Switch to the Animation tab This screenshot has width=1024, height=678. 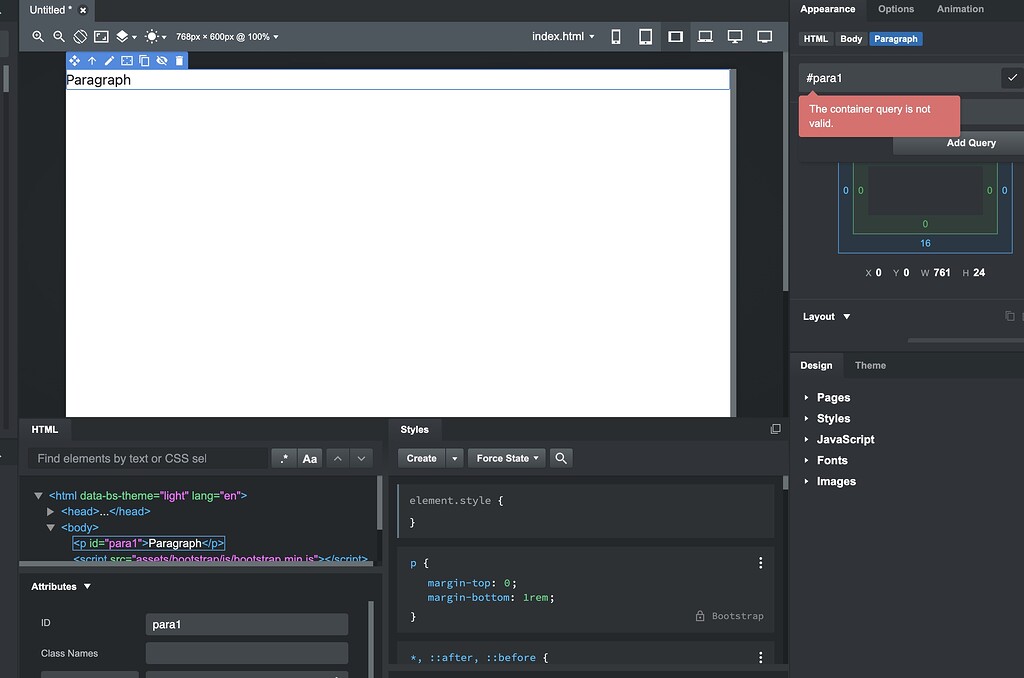959,9
